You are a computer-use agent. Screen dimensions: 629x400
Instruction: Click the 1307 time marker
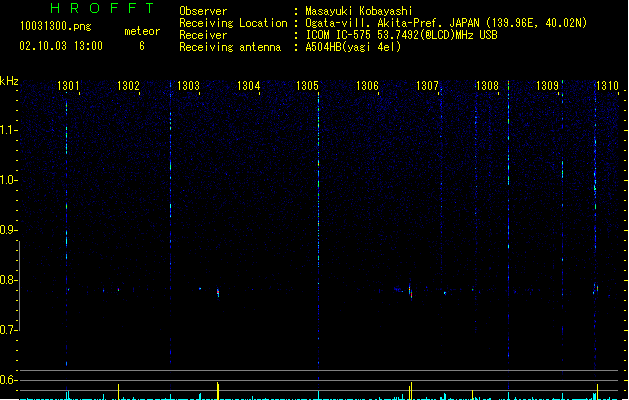point(427,86)
